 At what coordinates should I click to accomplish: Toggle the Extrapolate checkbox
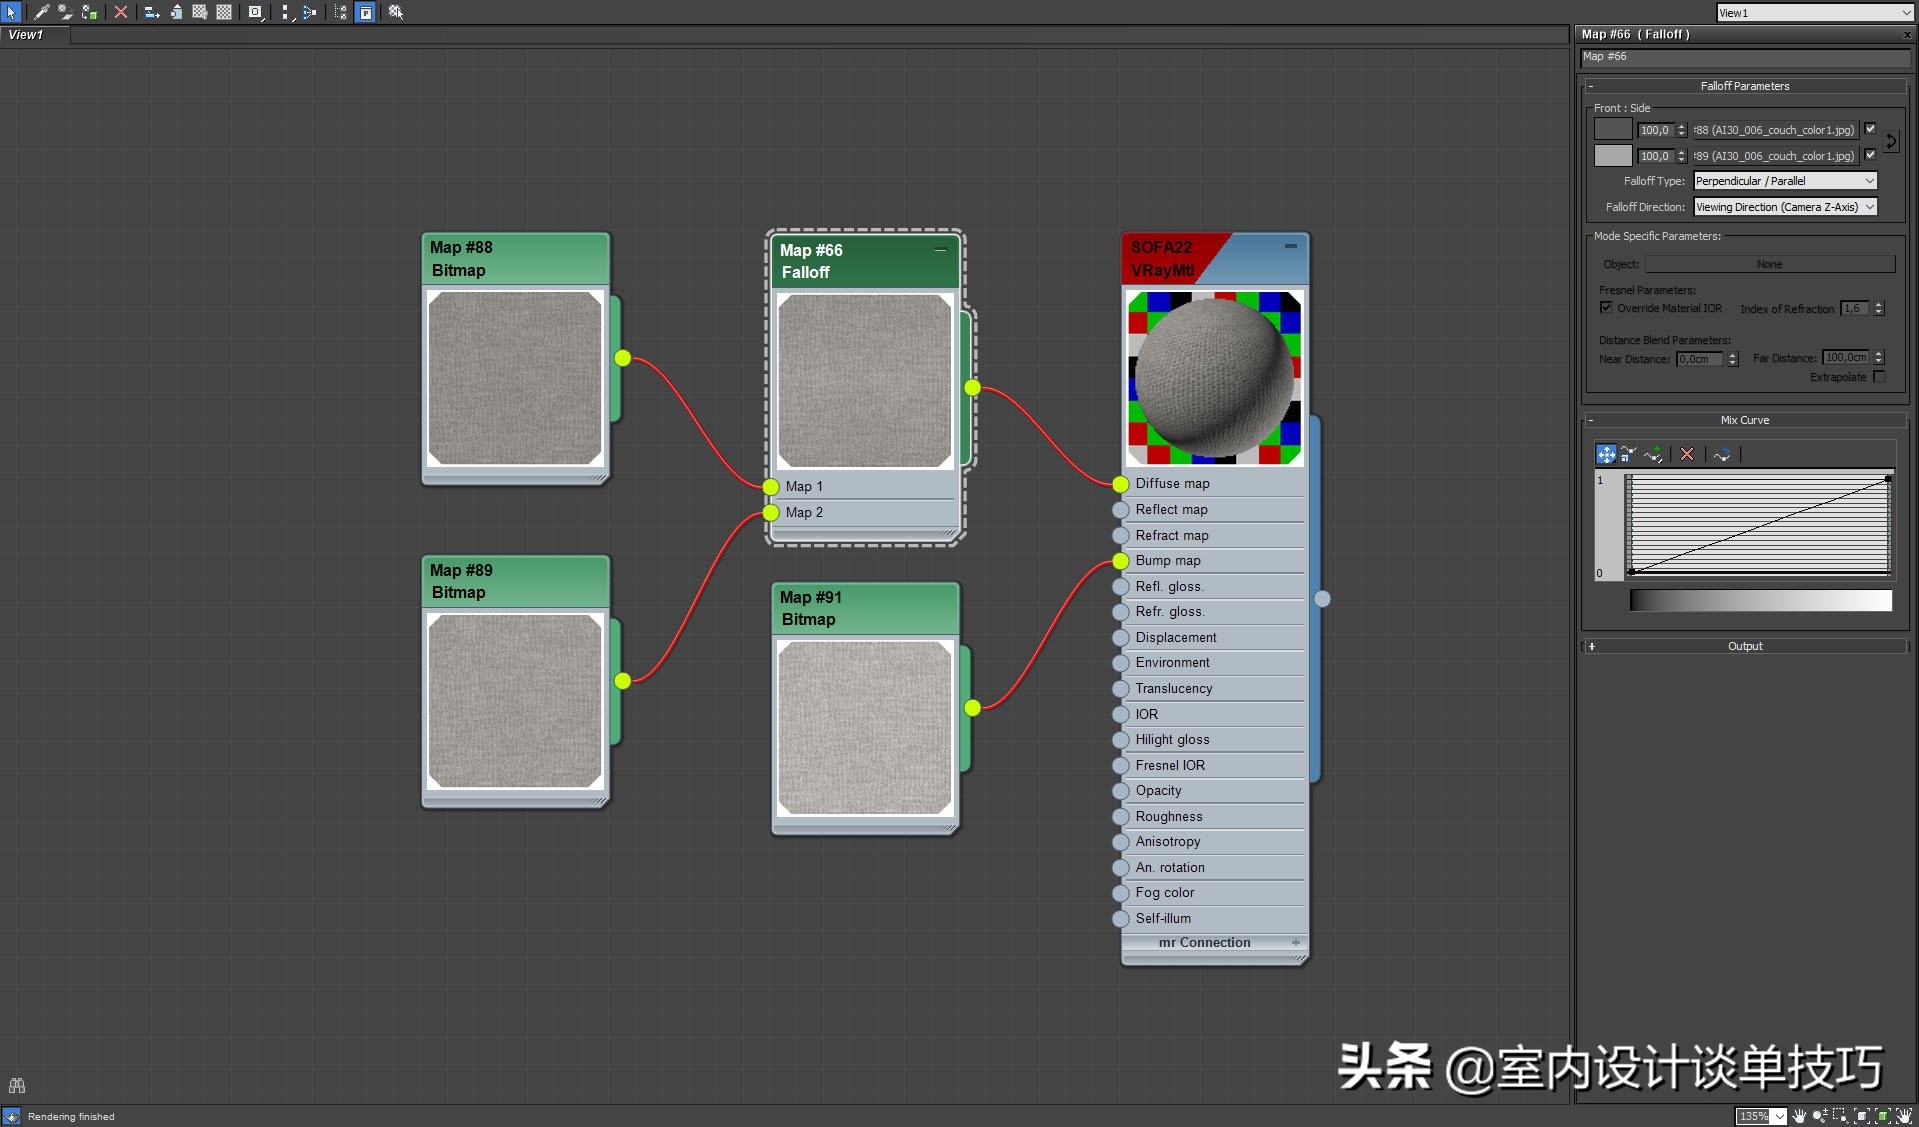tap(1879, 377)
